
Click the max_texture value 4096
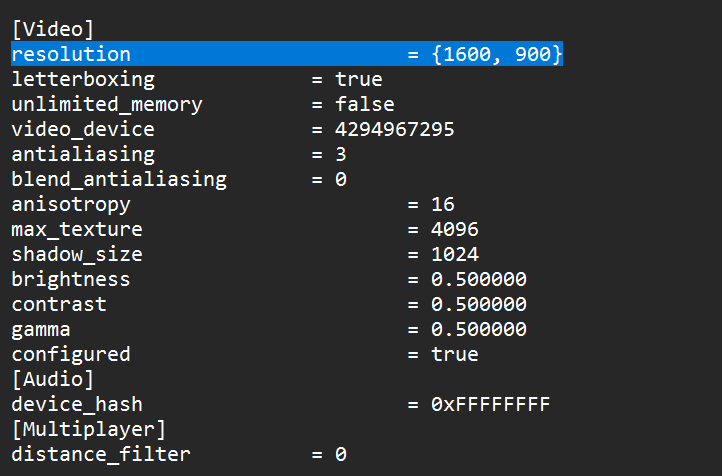click(455, 230)
